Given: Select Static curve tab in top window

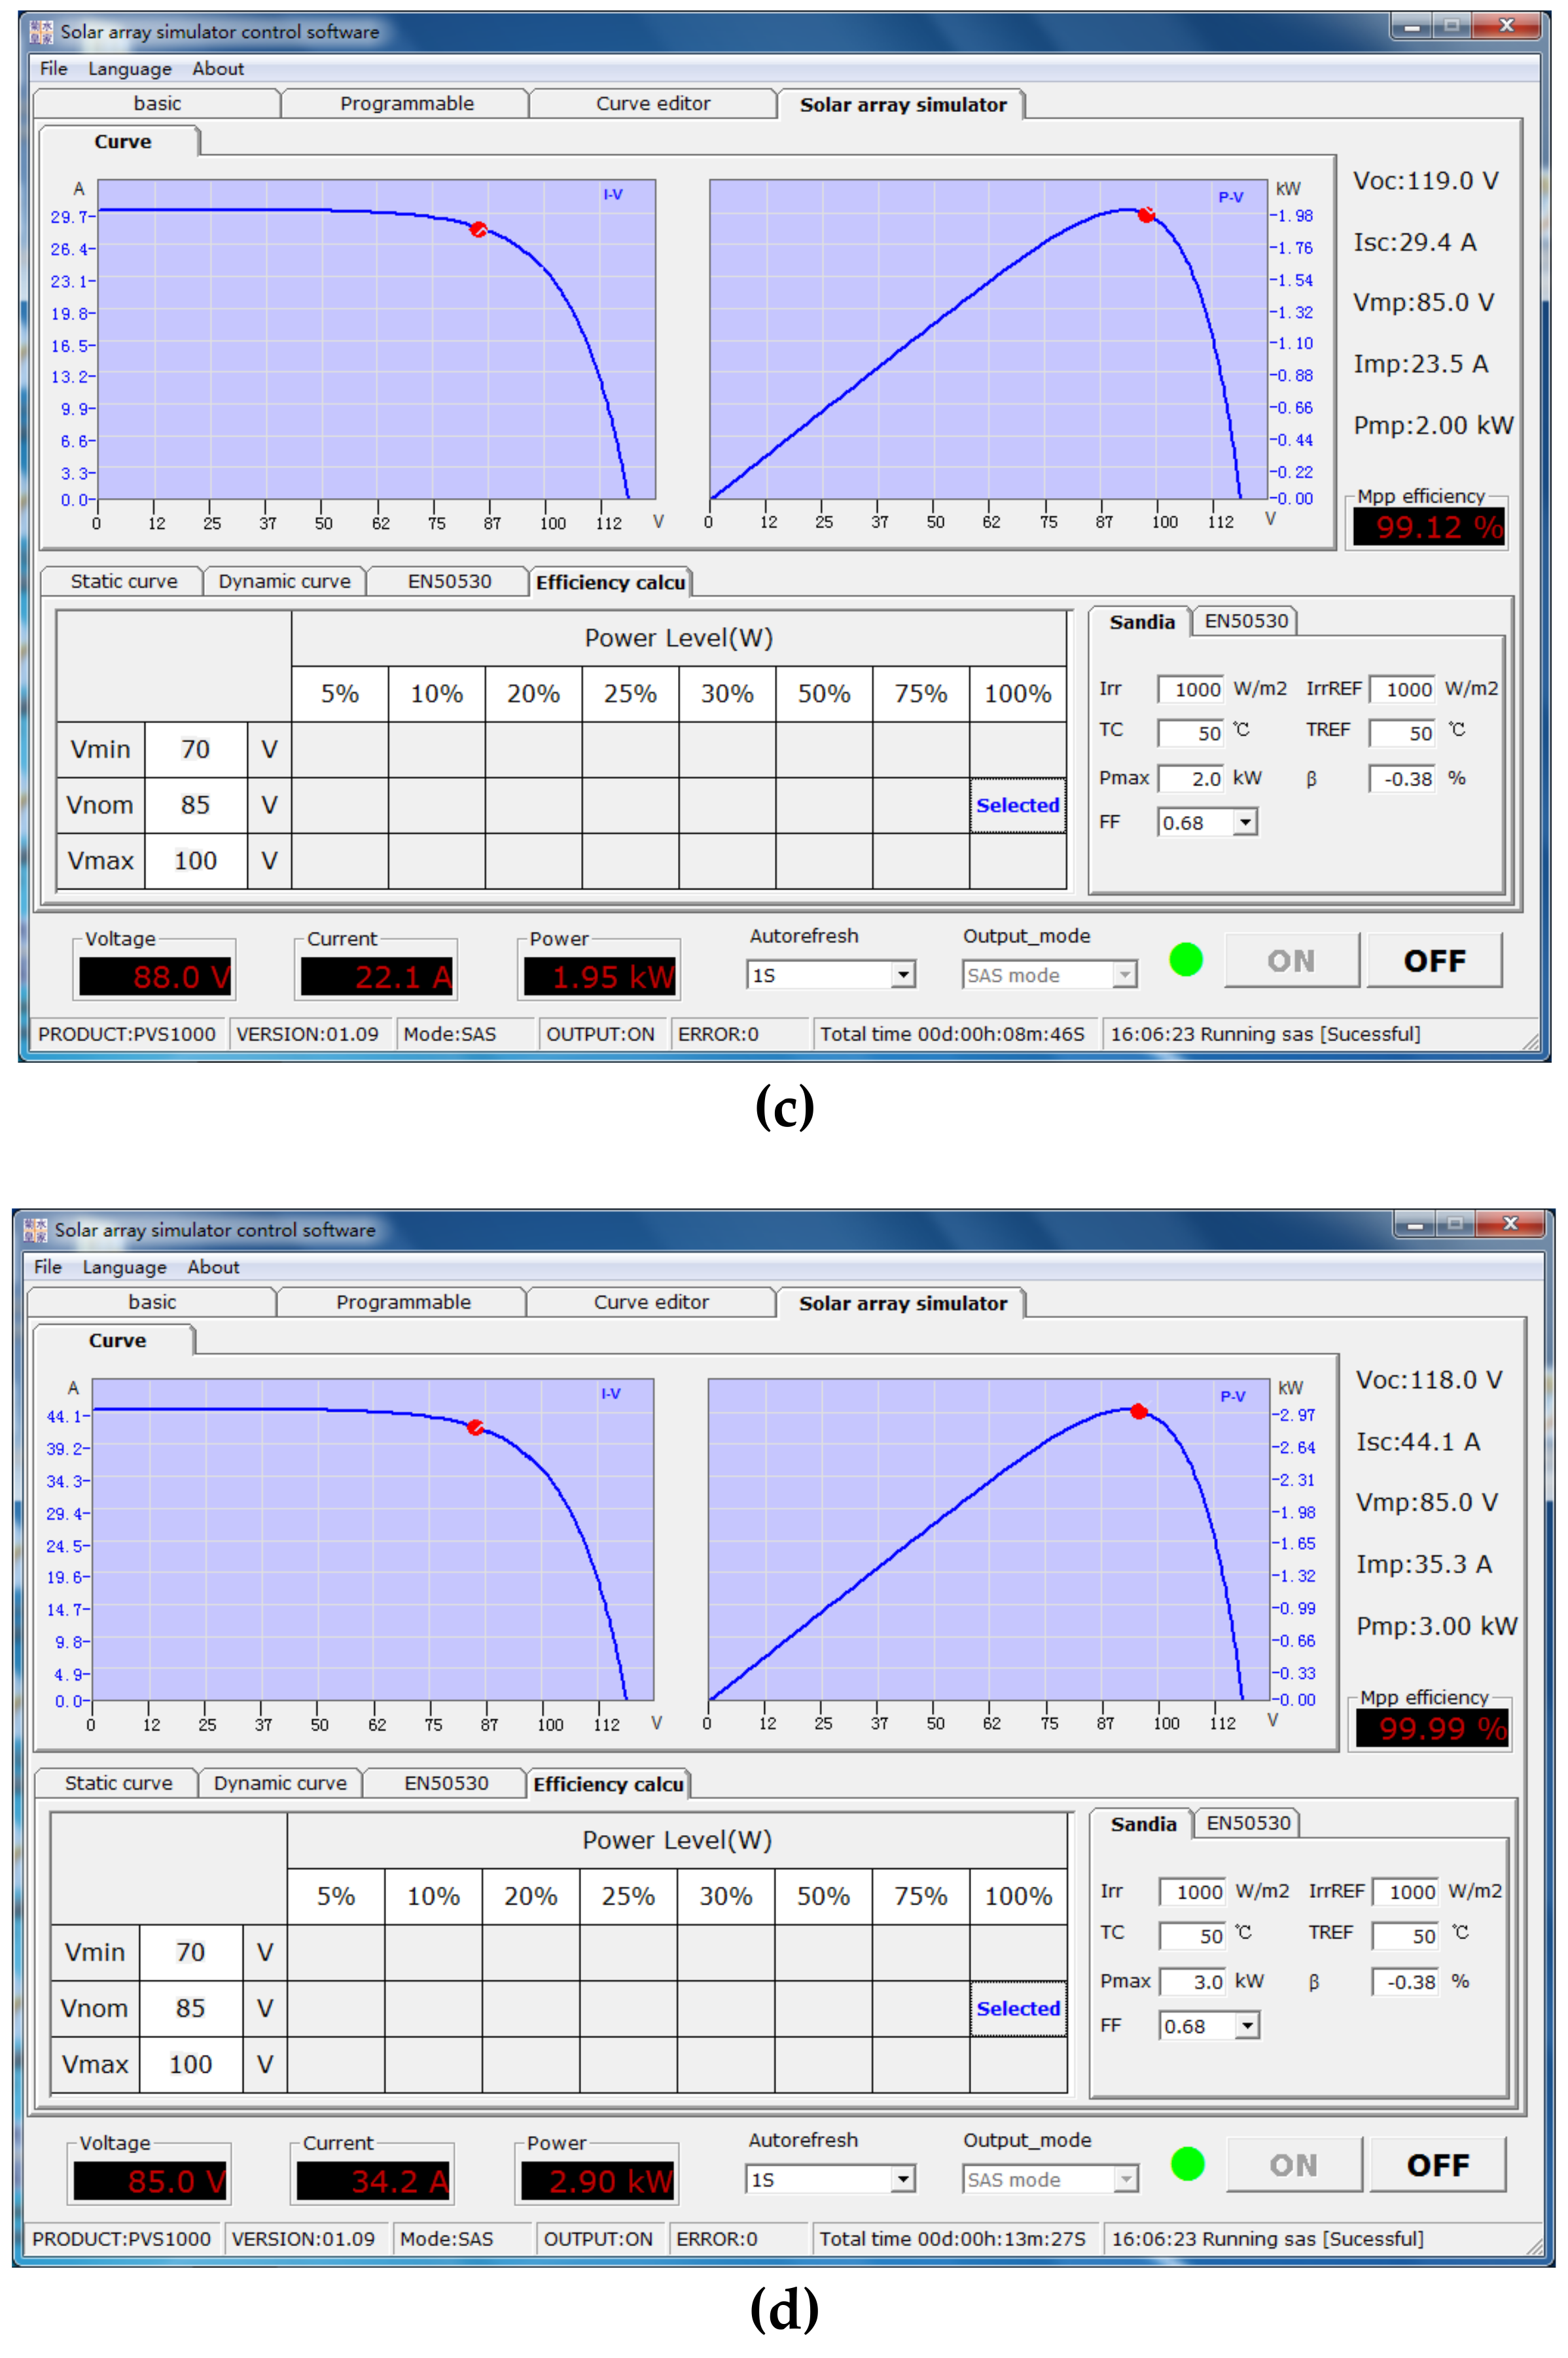Looking at the screenshot, I should tap(123, 581).
